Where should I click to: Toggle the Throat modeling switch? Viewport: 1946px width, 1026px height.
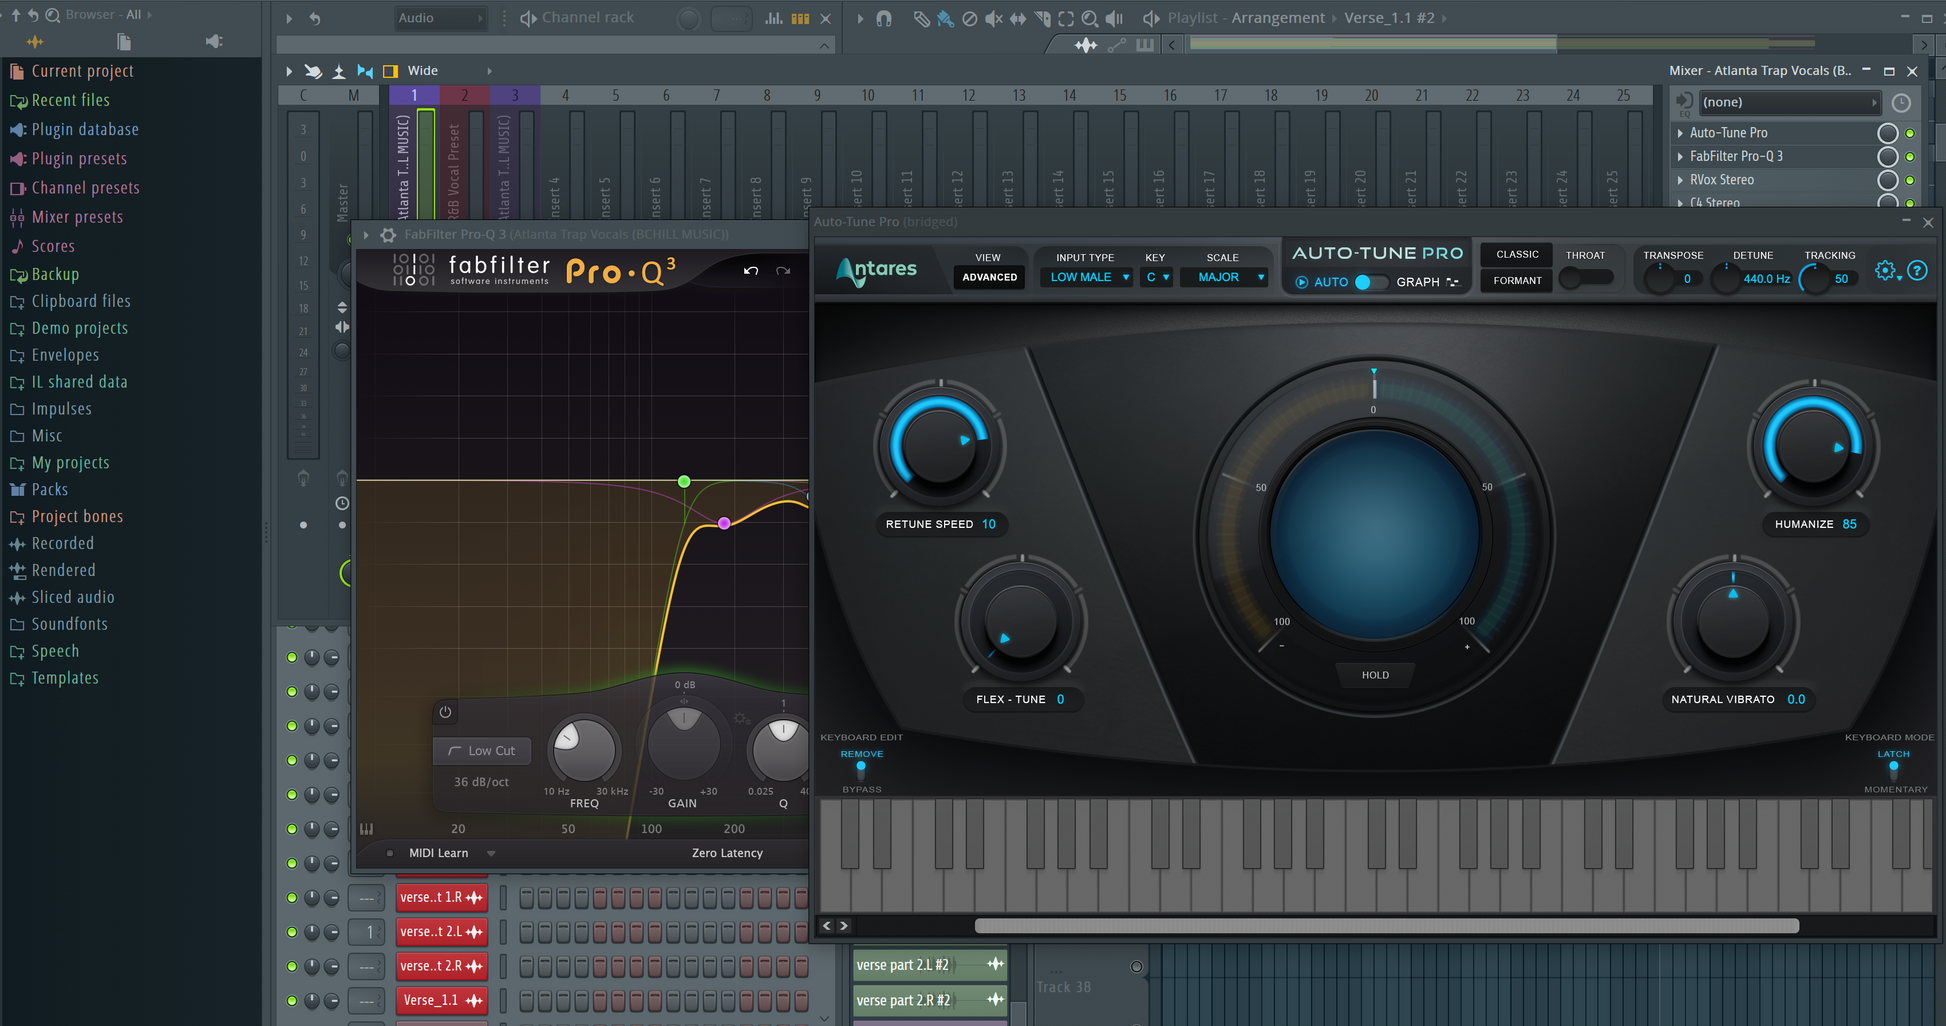tap(1586, 279)
